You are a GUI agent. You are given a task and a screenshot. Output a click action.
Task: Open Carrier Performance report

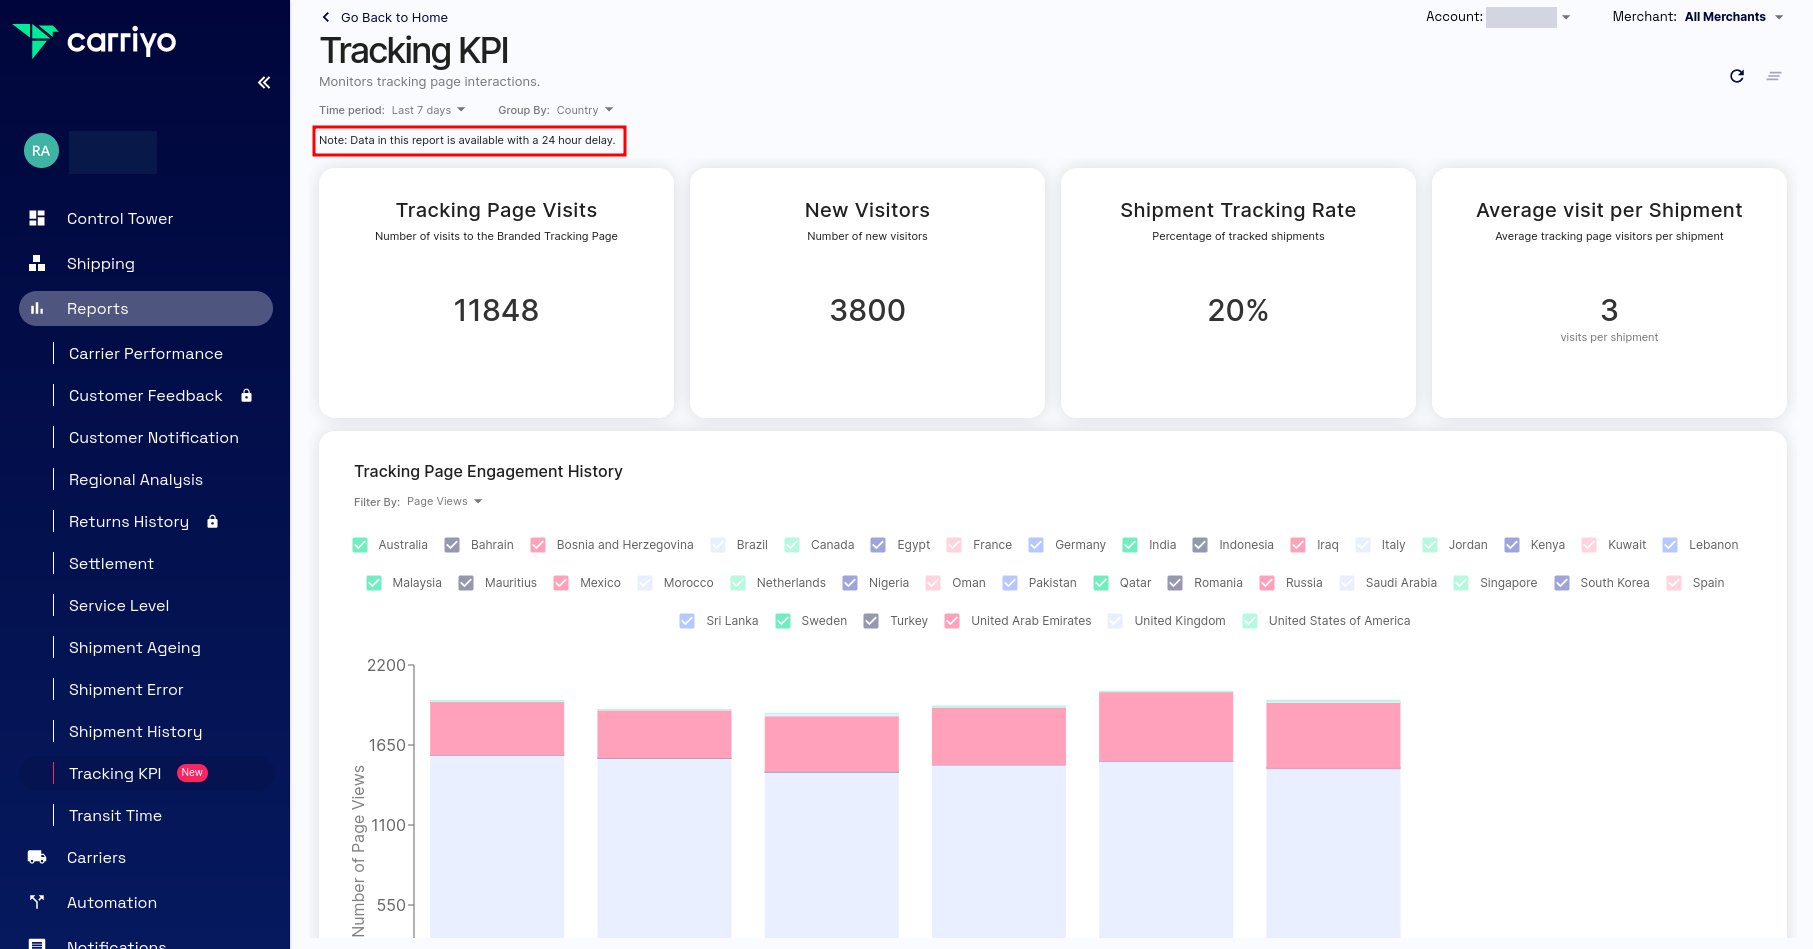(146, 353)
